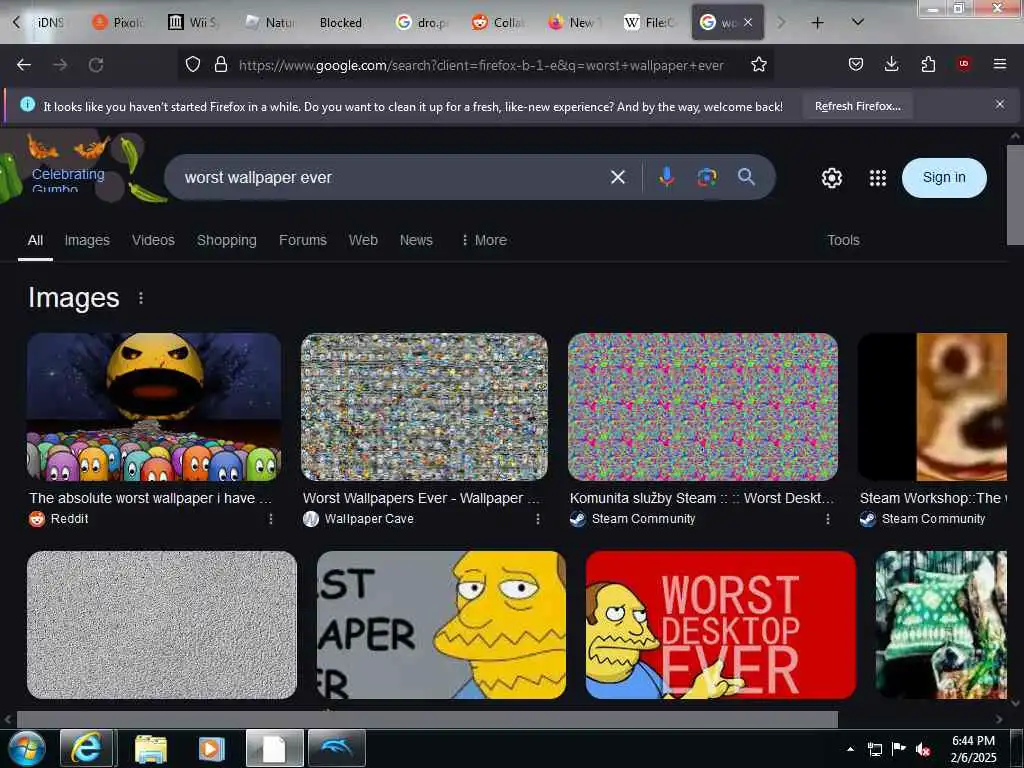The image size is (1024, 768).
Task: Switch to the Wikipedia File browser tab
Action: point(648,23)
